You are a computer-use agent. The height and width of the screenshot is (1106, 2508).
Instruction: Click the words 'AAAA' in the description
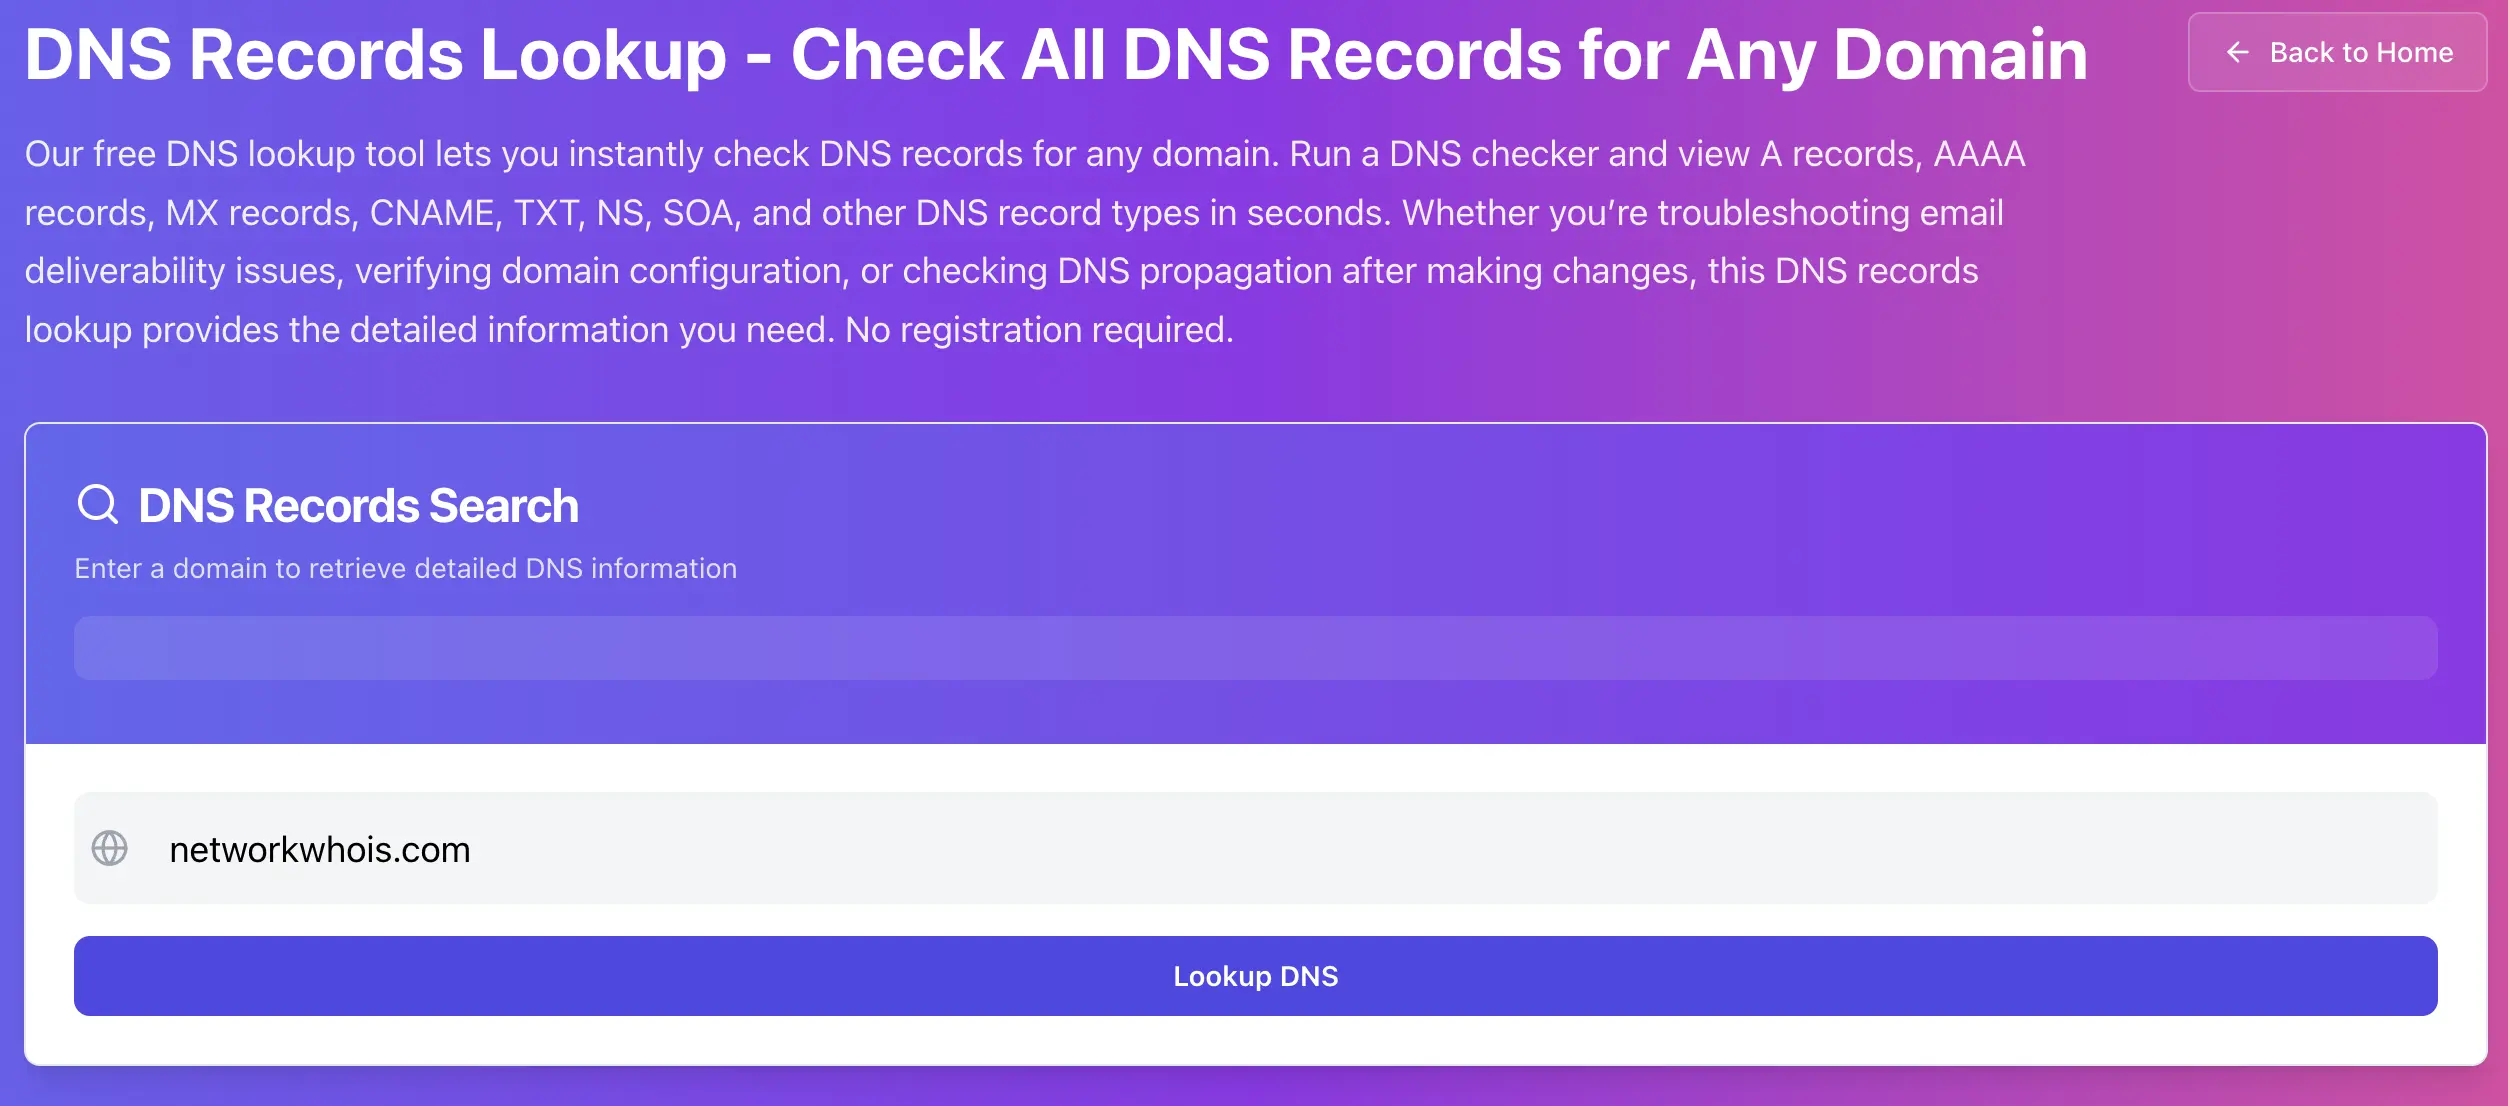1978,154
